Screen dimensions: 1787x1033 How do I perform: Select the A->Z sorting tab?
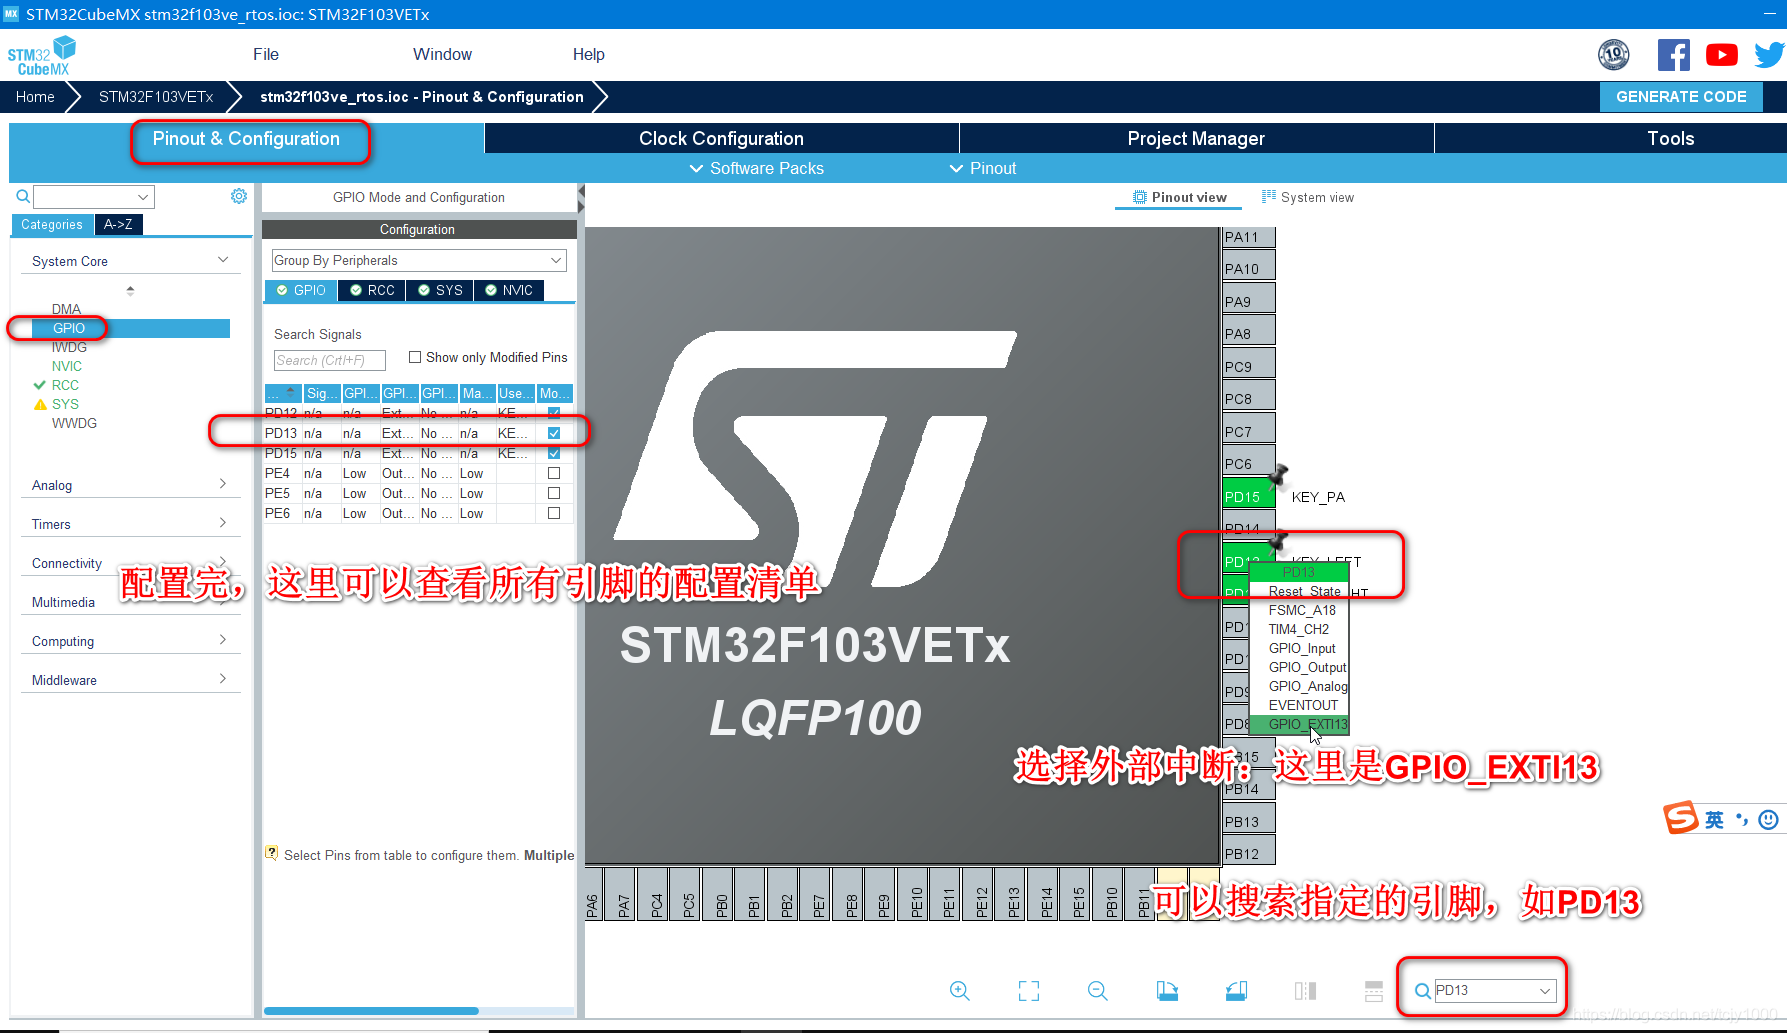click(118, 224)
